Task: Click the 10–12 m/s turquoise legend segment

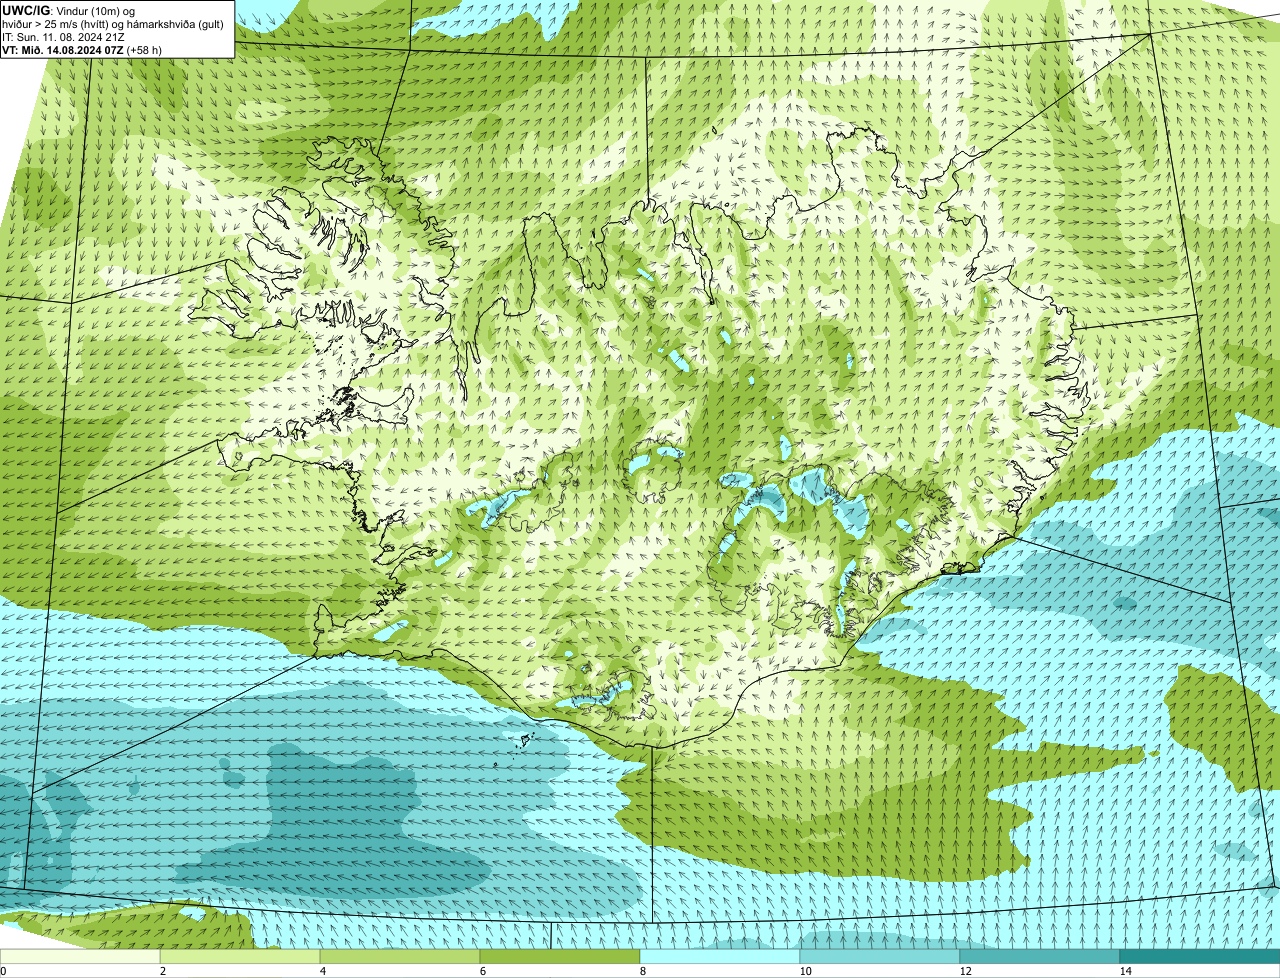Action: 880,956
